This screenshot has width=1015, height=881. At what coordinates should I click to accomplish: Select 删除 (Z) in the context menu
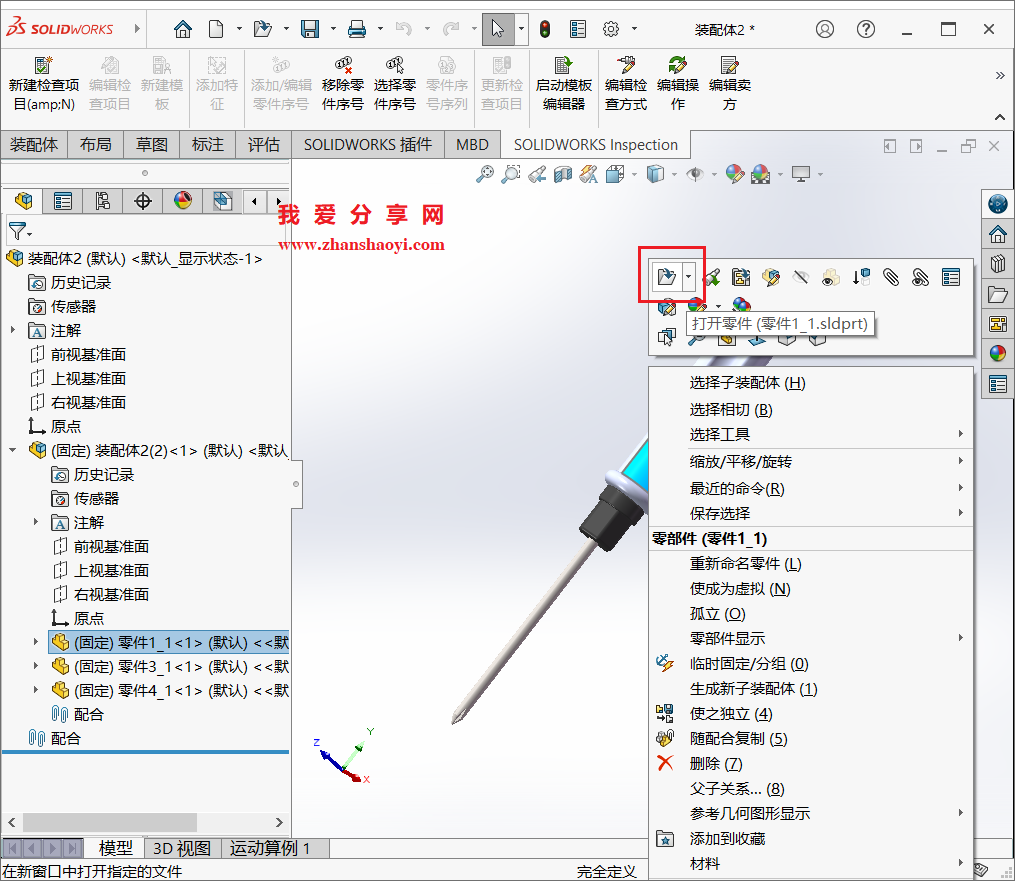pyautogui.click(x=810, y=764)
